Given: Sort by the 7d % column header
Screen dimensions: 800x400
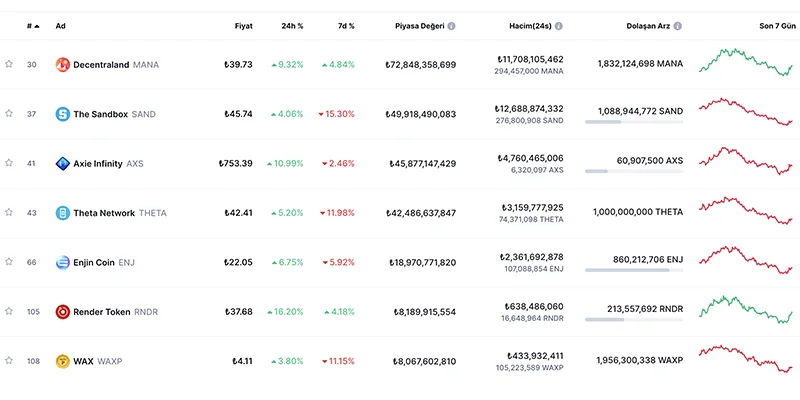Looking at the screenshot, I should (x=345, y=25).
